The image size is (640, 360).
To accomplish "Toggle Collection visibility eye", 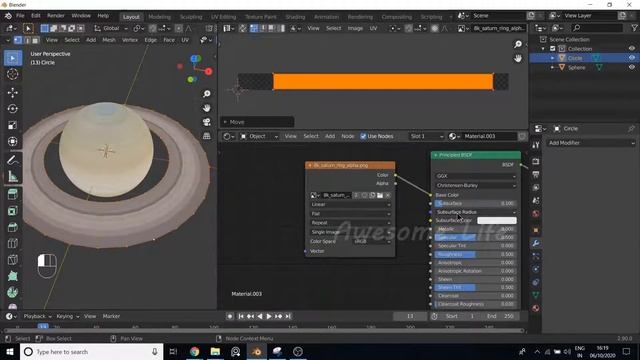I will point(632,49).
